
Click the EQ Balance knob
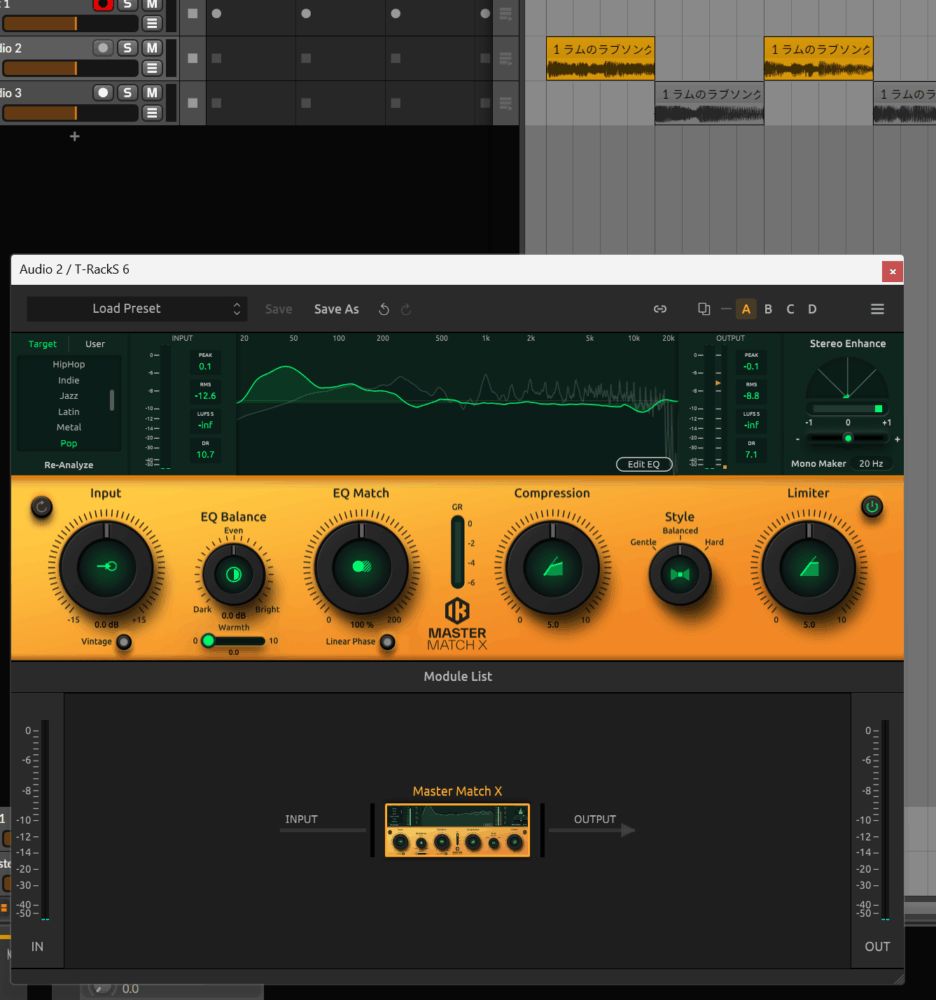(233, 574)
